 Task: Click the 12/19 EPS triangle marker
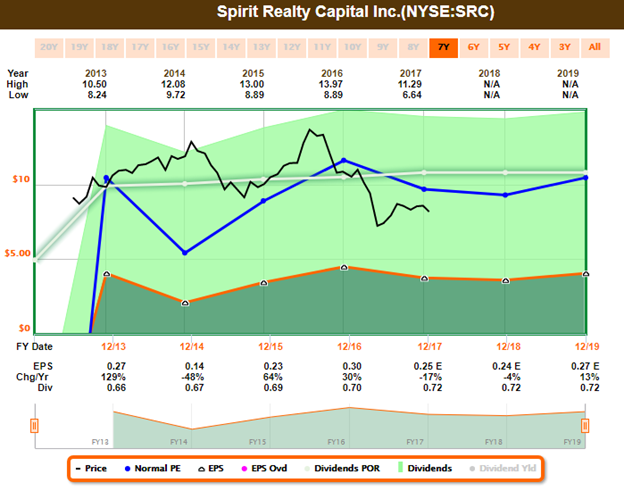[585, 274]
